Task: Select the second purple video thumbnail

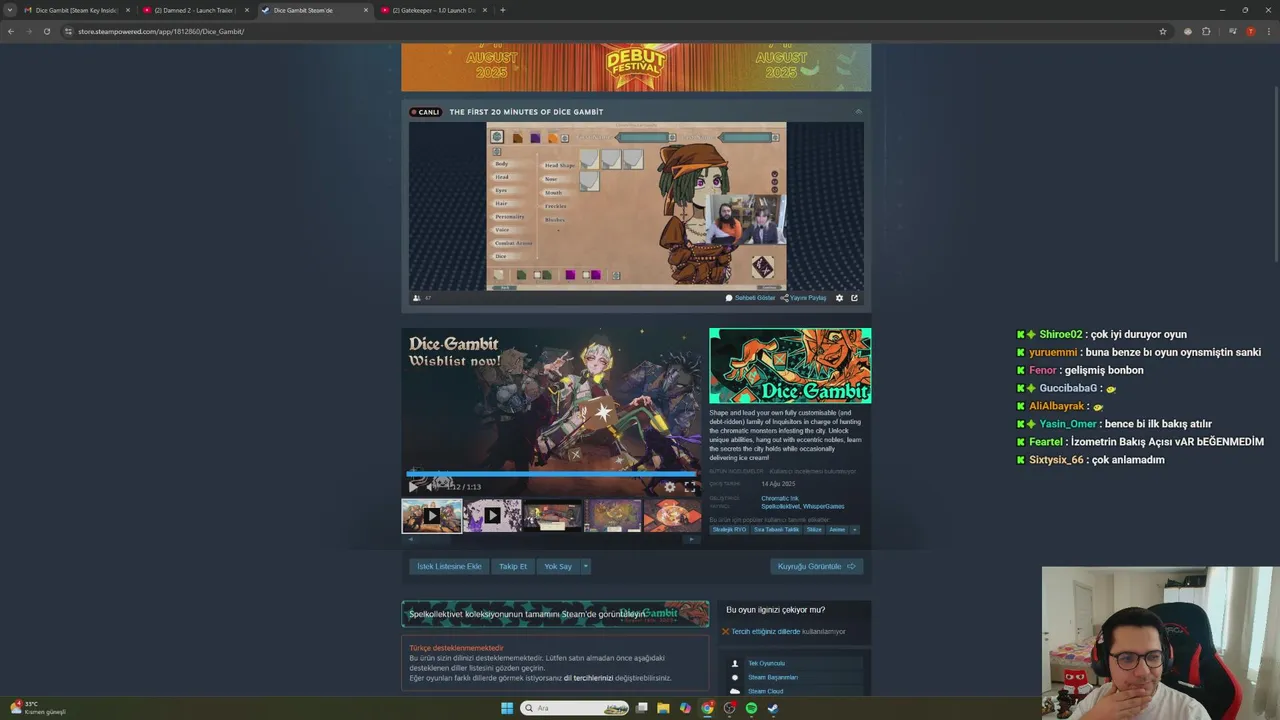Action: pyautogui.click(x=492, y=516)
